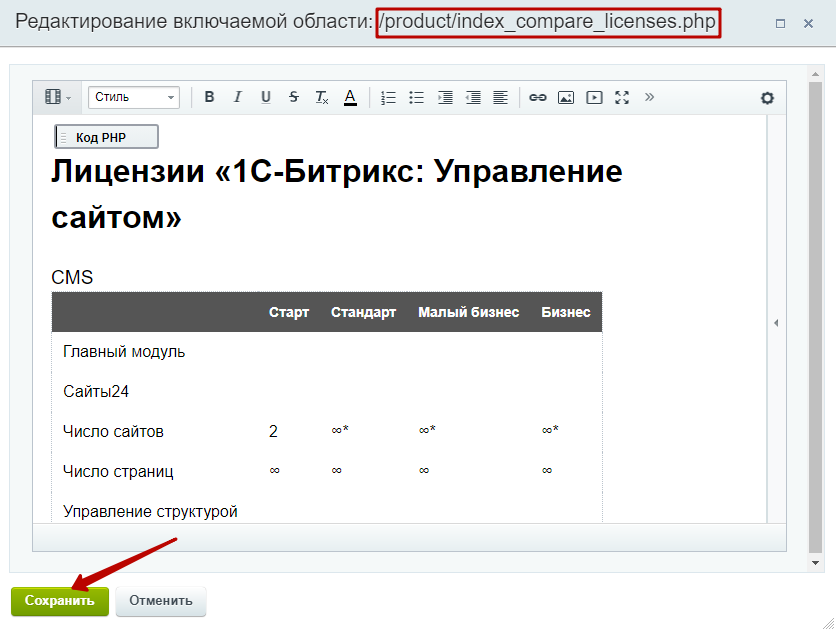Toggle bold formatting
The image size is (836, 630).
[x=210, y=97]
